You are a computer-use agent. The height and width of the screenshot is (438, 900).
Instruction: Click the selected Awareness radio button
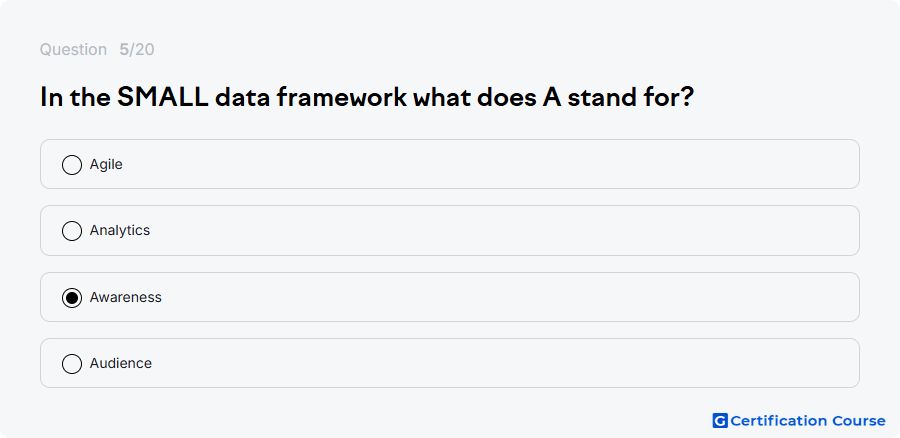pos(72,298)
